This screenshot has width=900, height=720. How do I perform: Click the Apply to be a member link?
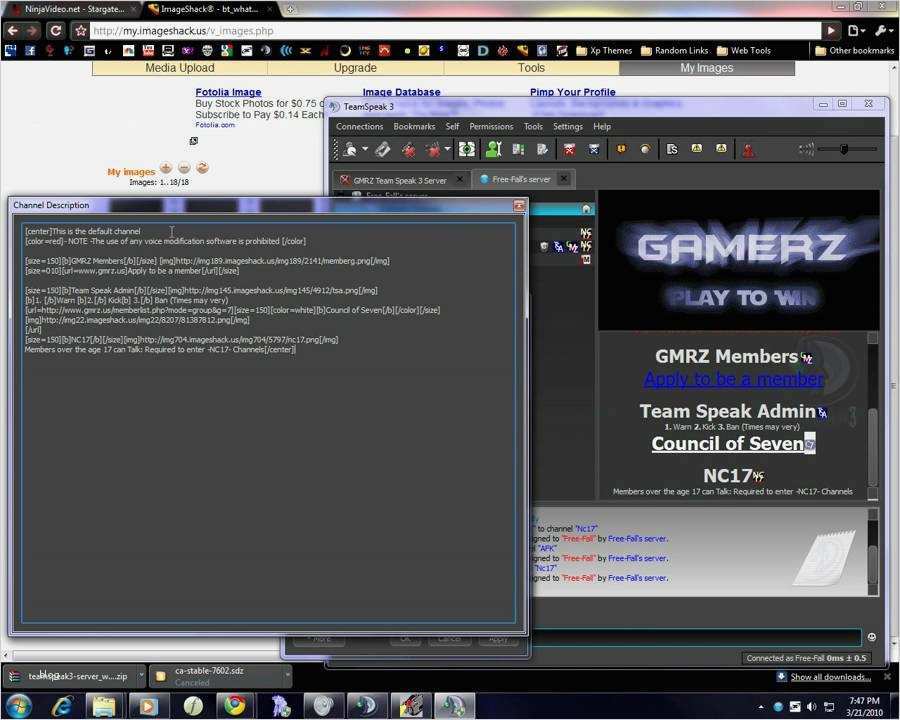(734, 379)
